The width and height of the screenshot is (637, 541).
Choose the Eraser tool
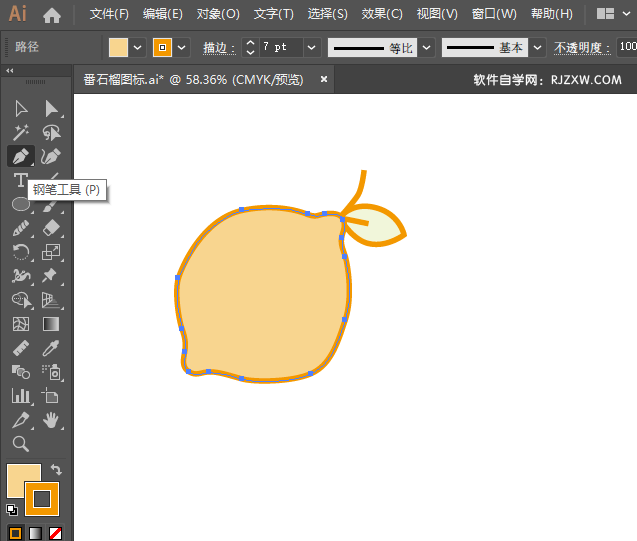(x=51, y=228)
